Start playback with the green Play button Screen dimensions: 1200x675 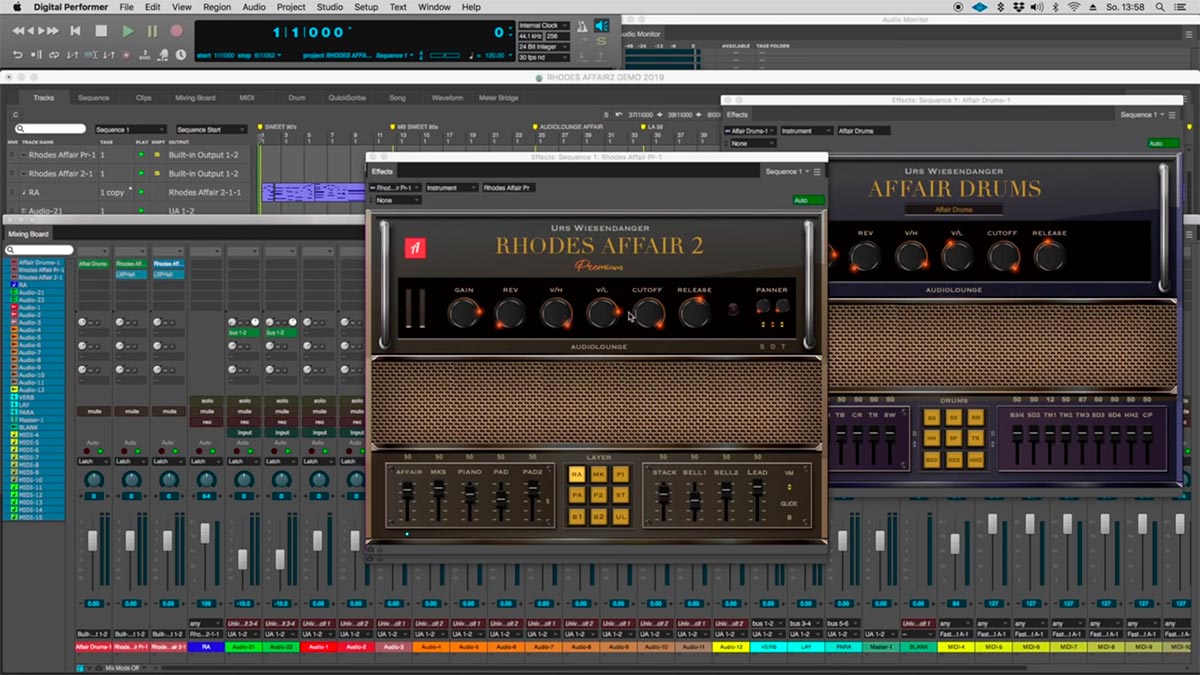[127, 31]
